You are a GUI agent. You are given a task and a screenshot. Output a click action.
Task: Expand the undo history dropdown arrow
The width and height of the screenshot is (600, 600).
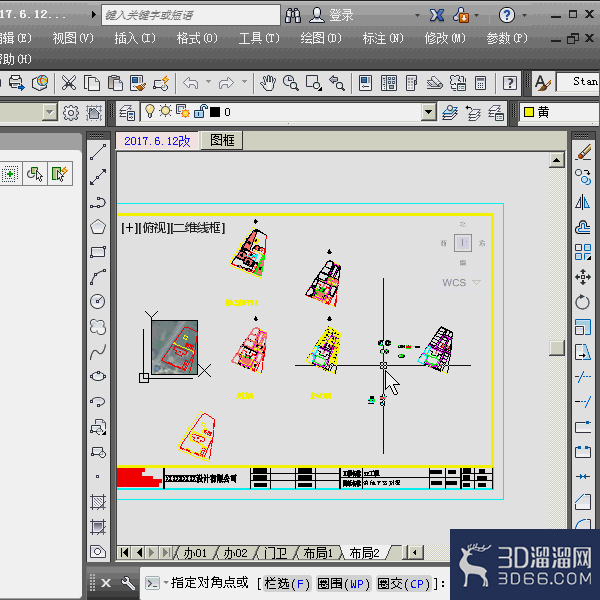tap(208, 82)
